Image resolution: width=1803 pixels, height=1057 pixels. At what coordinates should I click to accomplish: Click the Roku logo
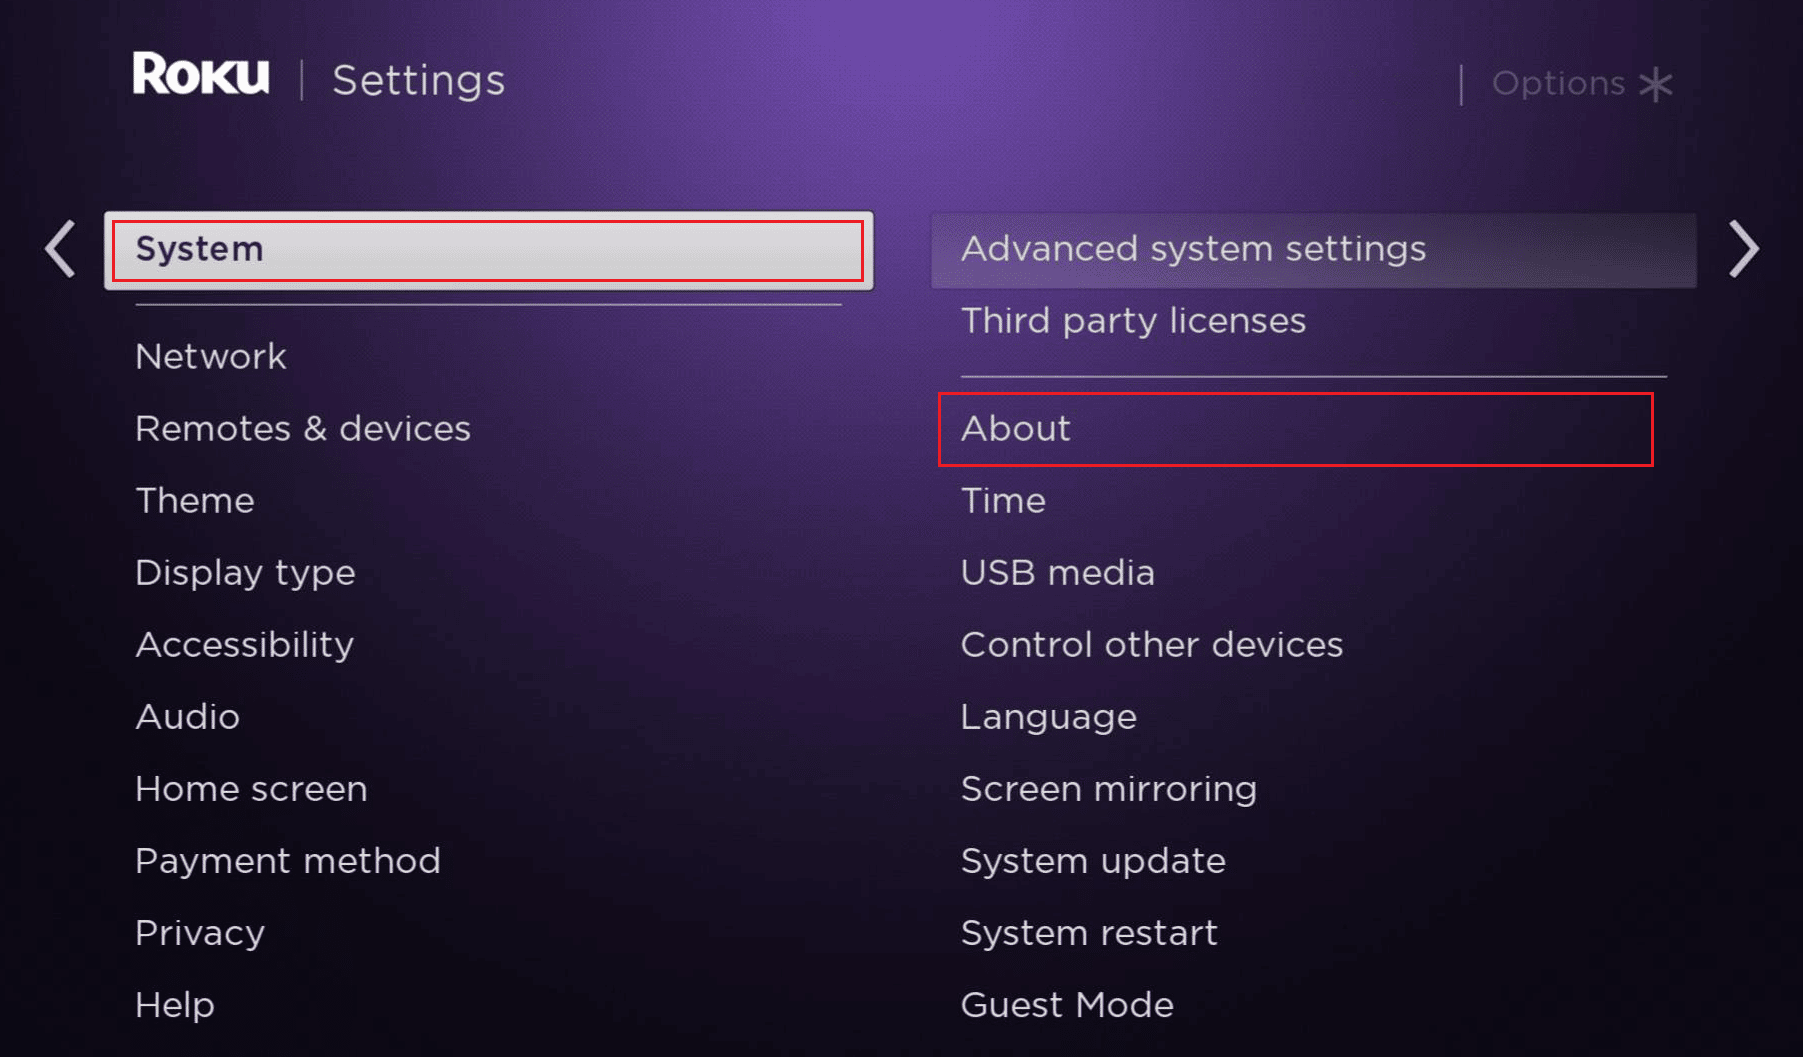201,75
